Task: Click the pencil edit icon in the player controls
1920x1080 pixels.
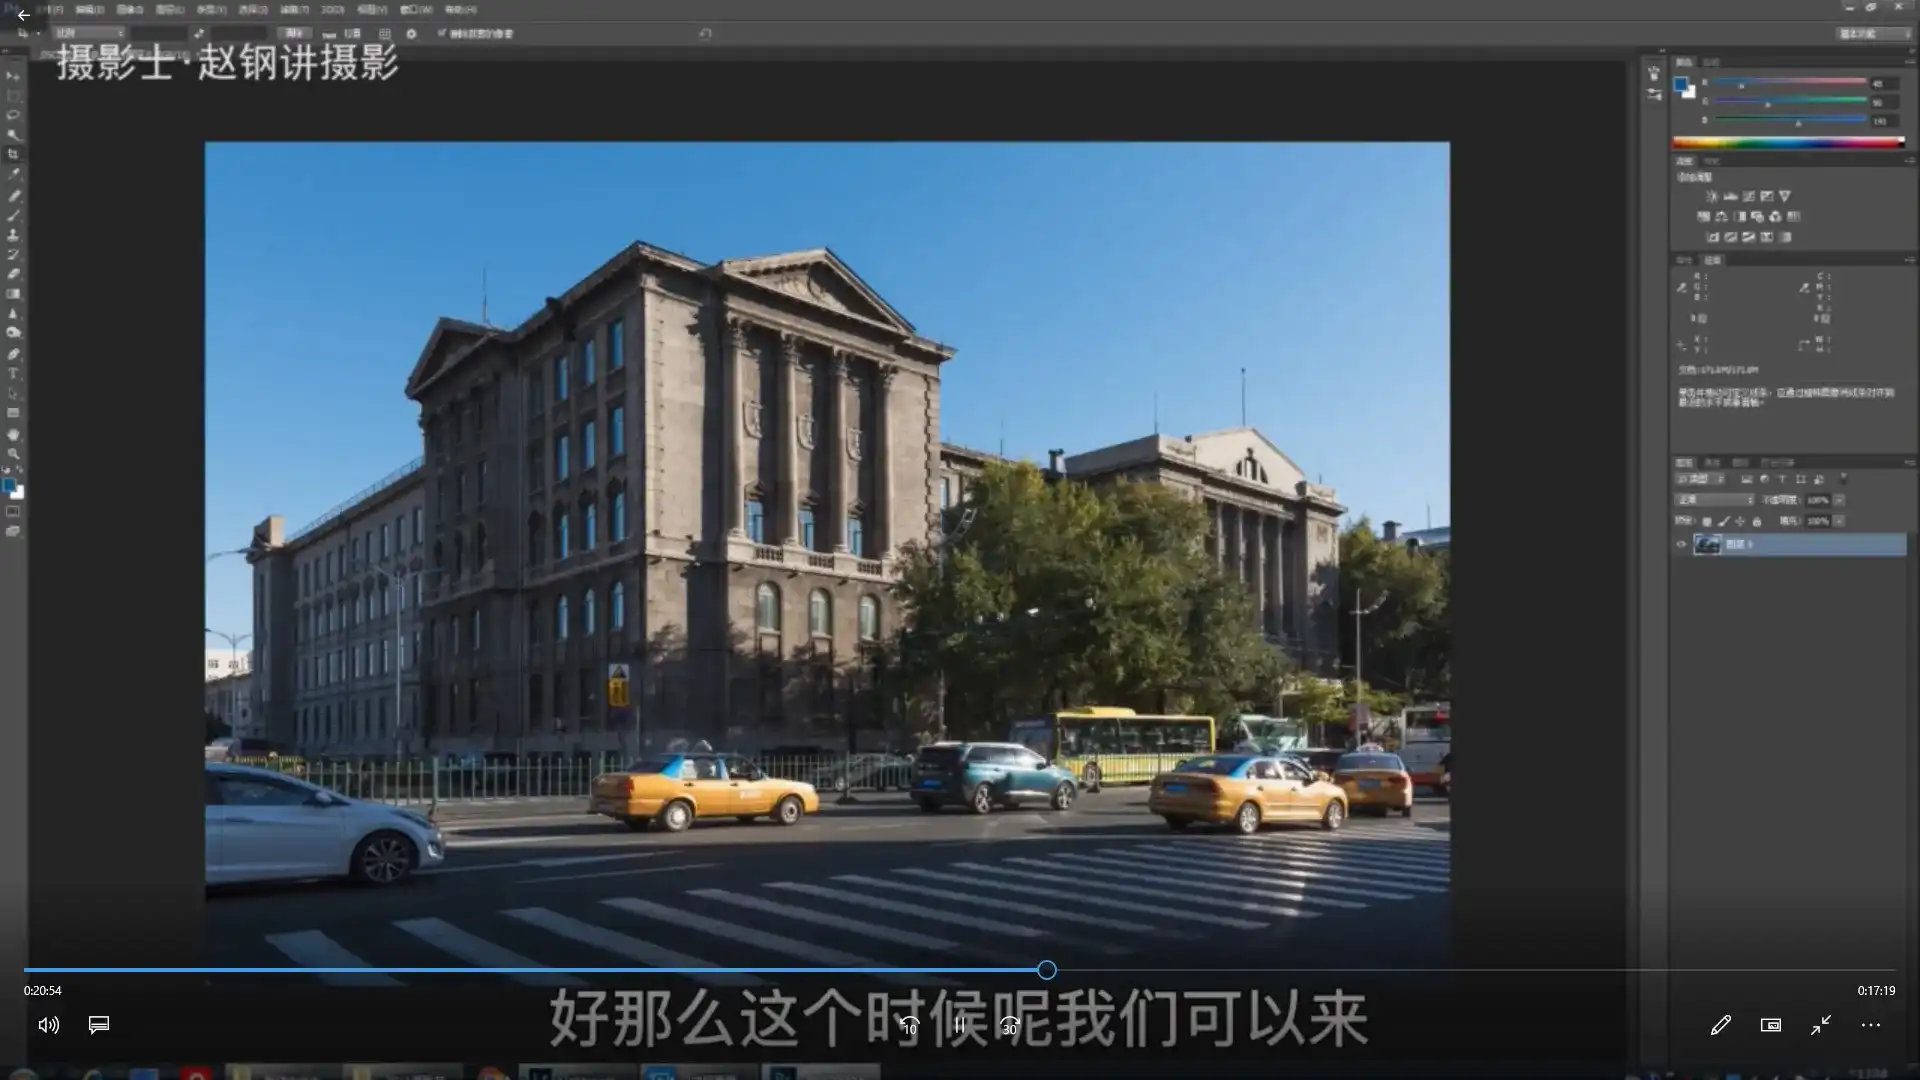Action: click(1721, 1025)
